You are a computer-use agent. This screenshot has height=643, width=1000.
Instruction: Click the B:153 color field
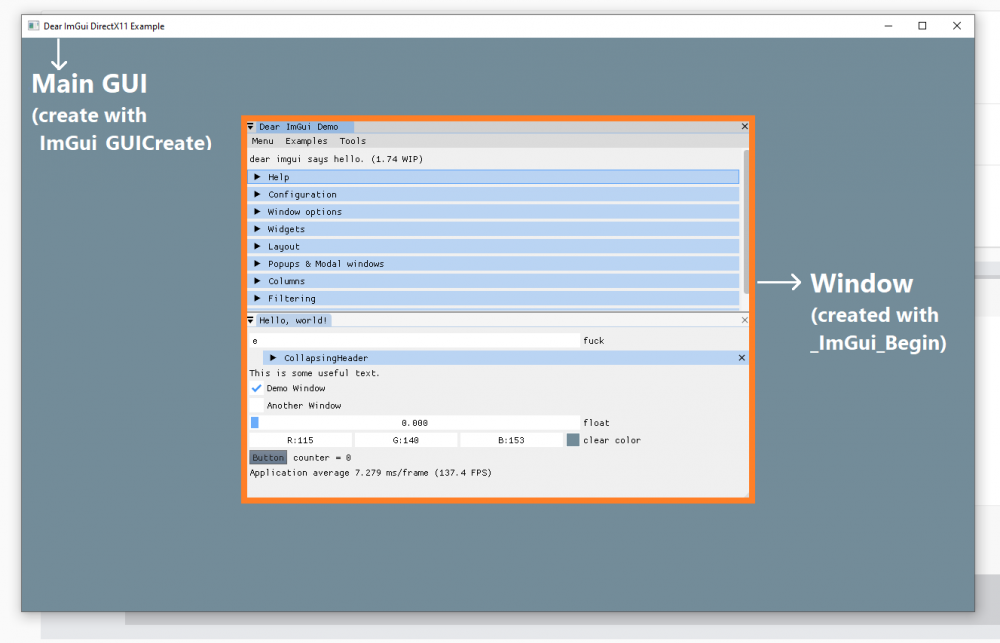coord(511,440)
